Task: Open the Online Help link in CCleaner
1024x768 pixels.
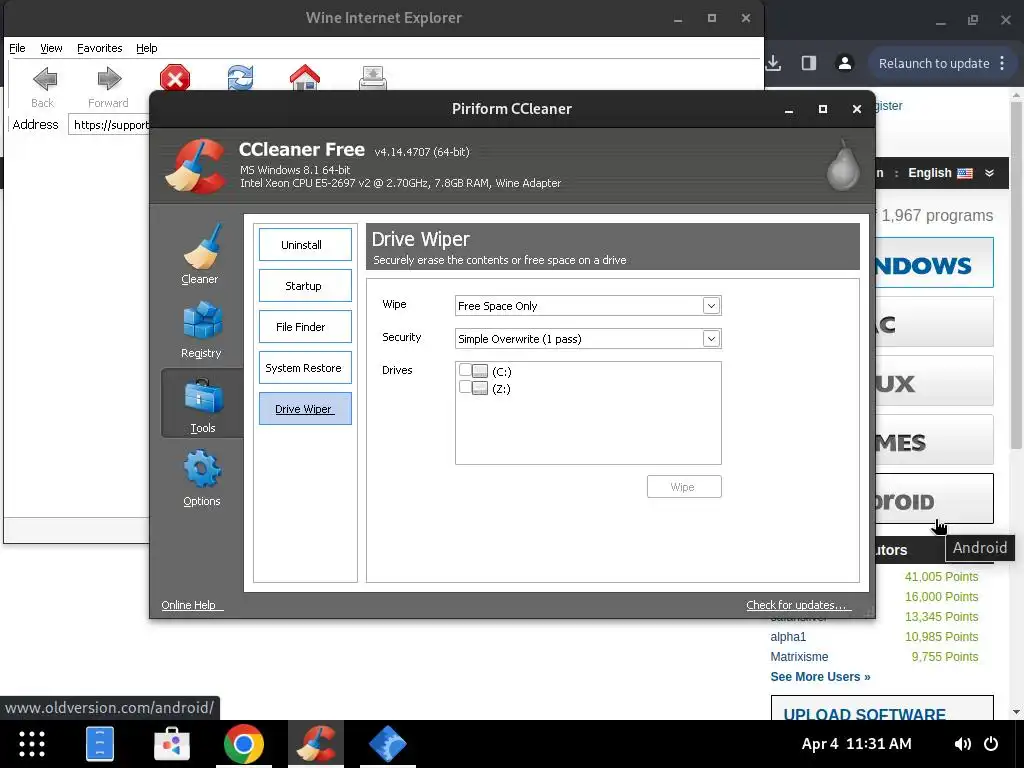Action: [x=192, y=605]
